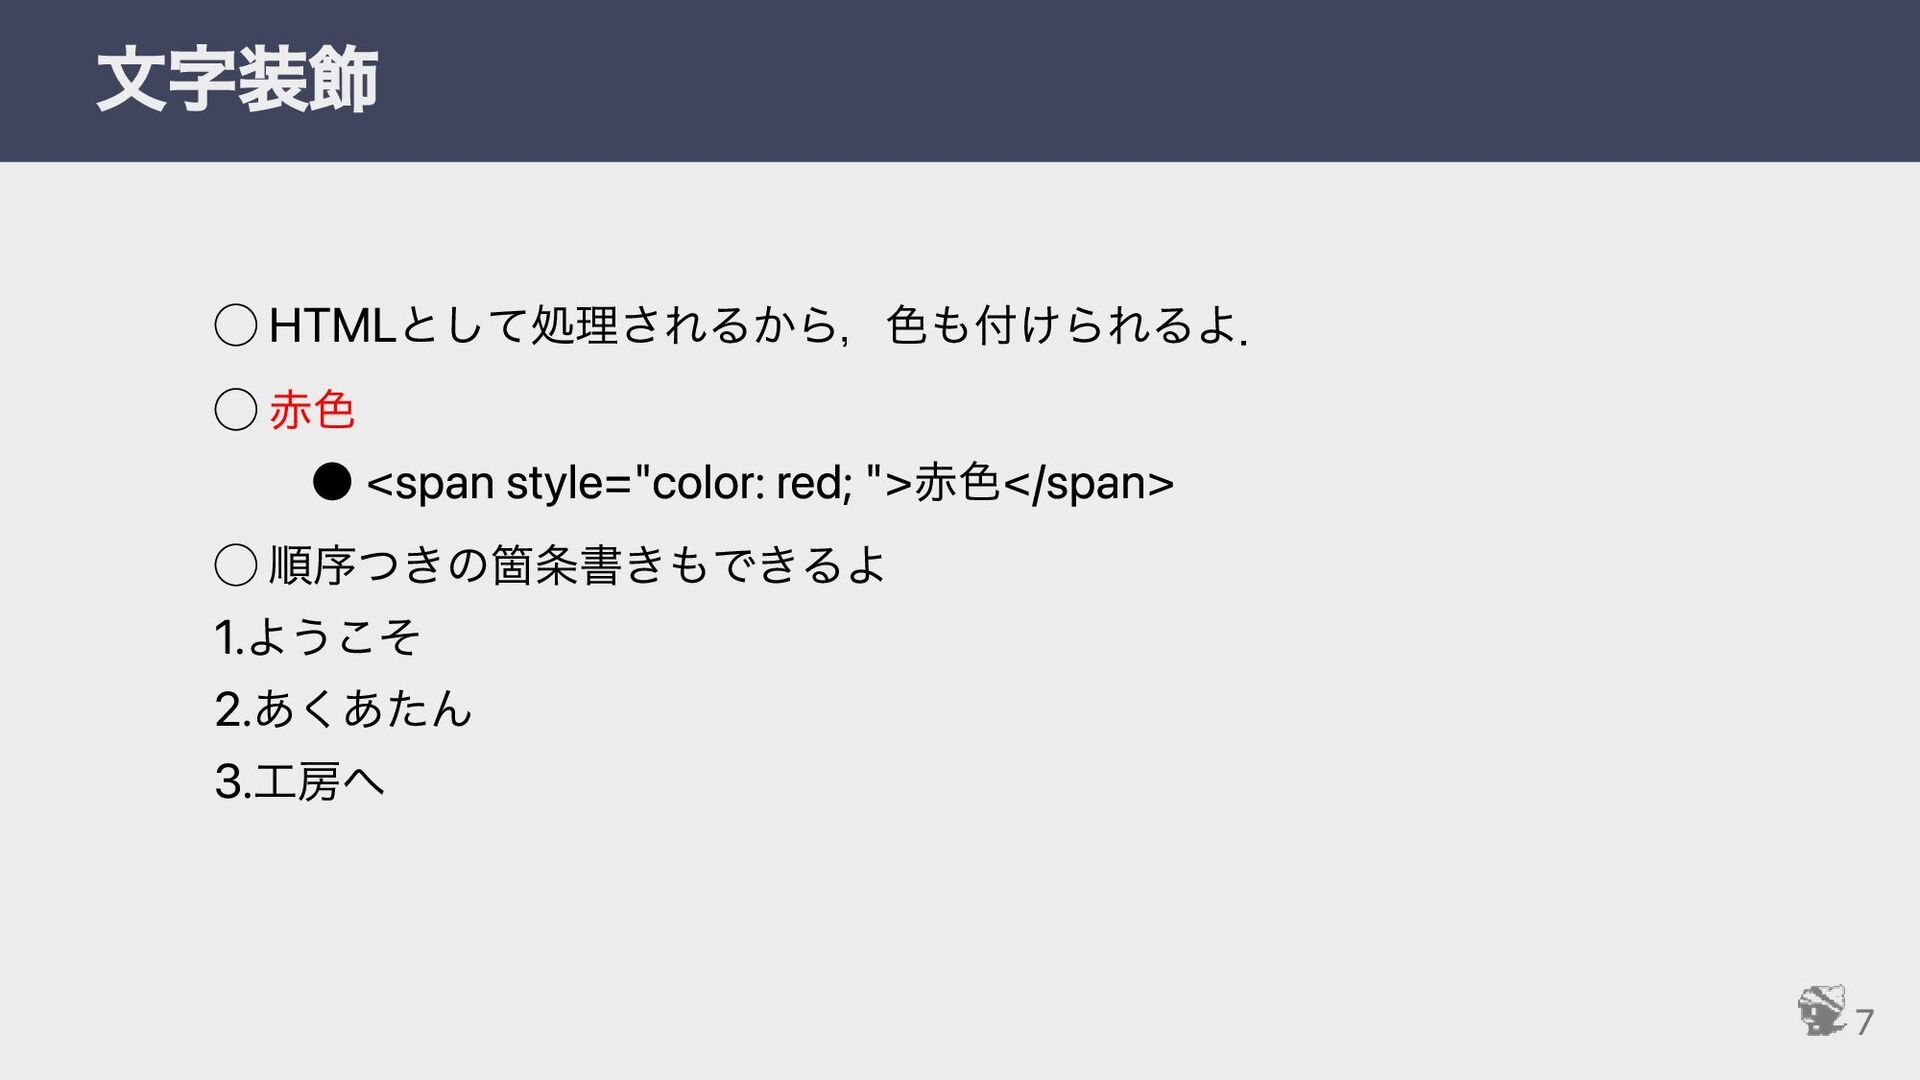Screen dimensions: 1920x1080
Task: Click the pixel-art mascot icon
Action: [1822, 1010]
